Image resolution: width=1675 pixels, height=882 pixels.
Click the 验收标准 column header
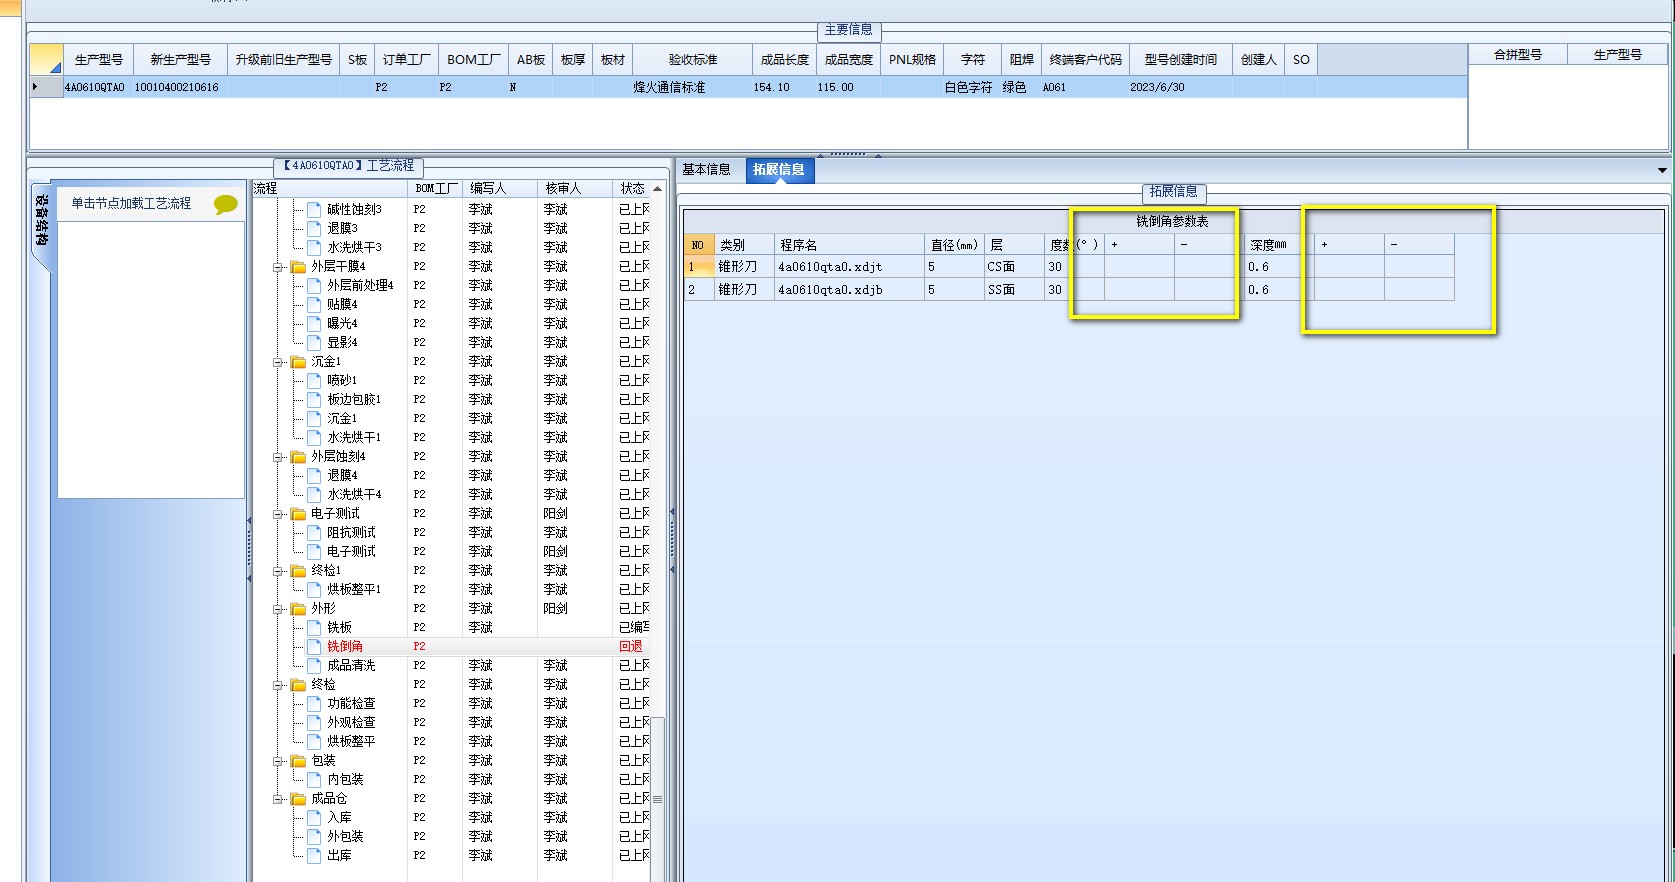(692, 60)
